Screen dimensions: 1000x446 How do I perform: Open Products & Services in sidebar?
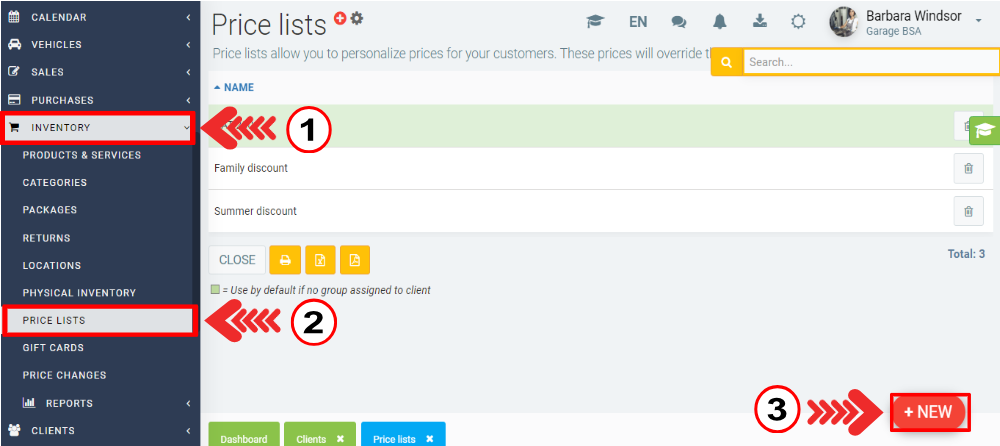pyautogui.click(x=82, y=155)
